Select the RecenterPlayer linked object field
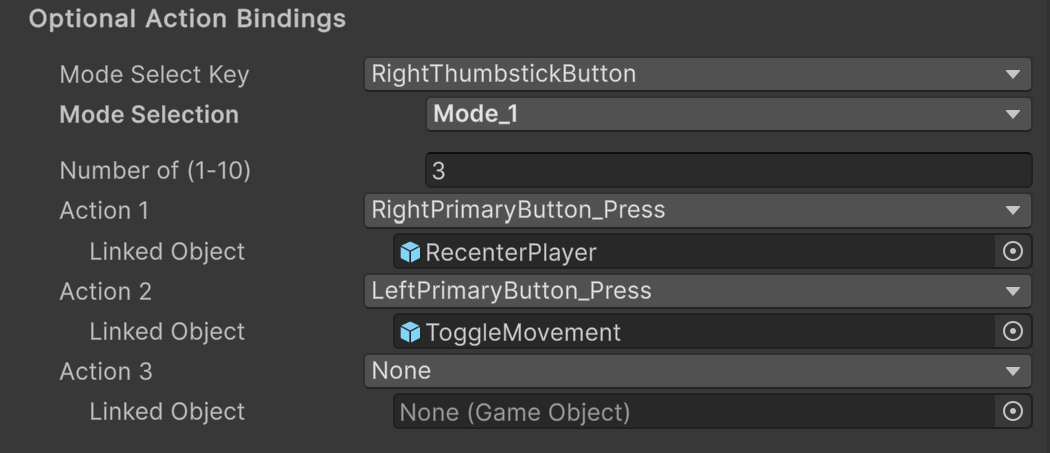The width and height of the screenshot is (1050, 453). [x=700, y=252]
